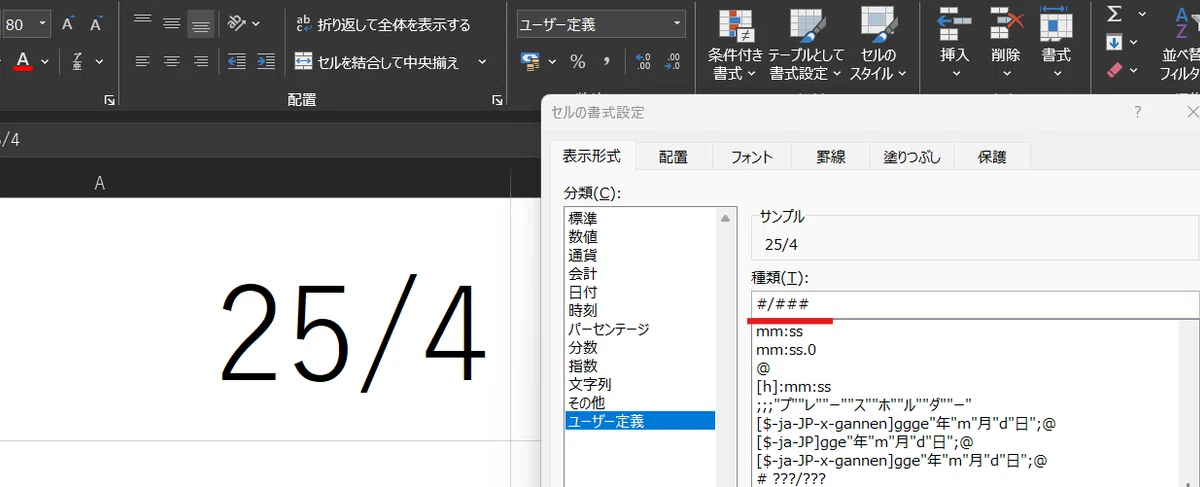The image size is (1200, 487).
Task: Switch to 表示形式 tab in dialog
Action: [x=592, y=156]
